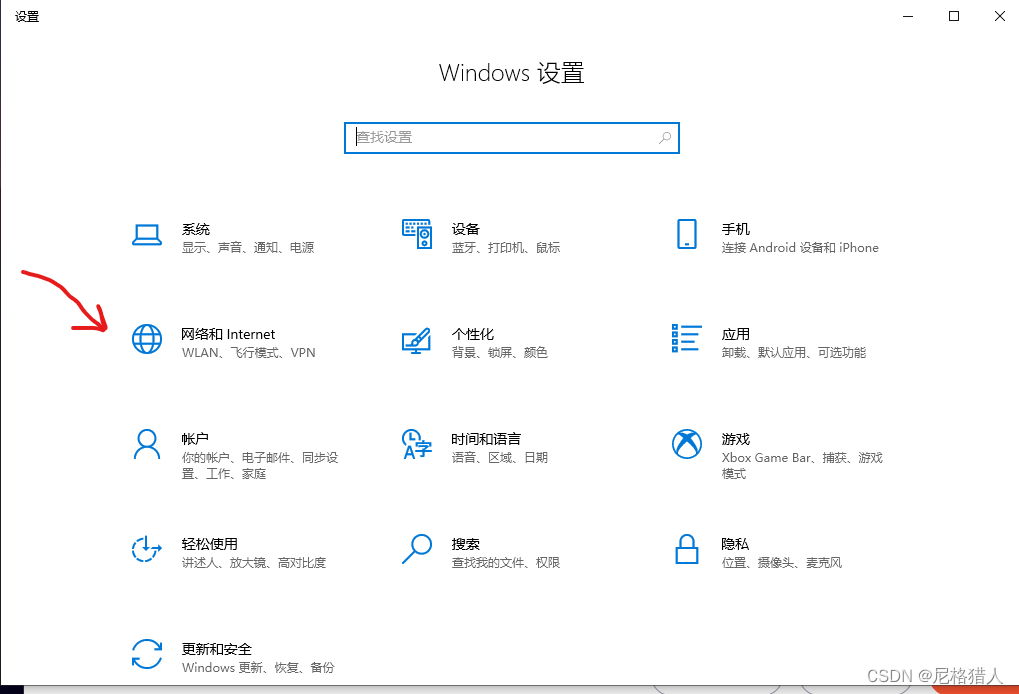The image size is (1019, 694).
Task: Click the text WLAN、飞行模式、VPN
Action: click(x=248, y=353)
